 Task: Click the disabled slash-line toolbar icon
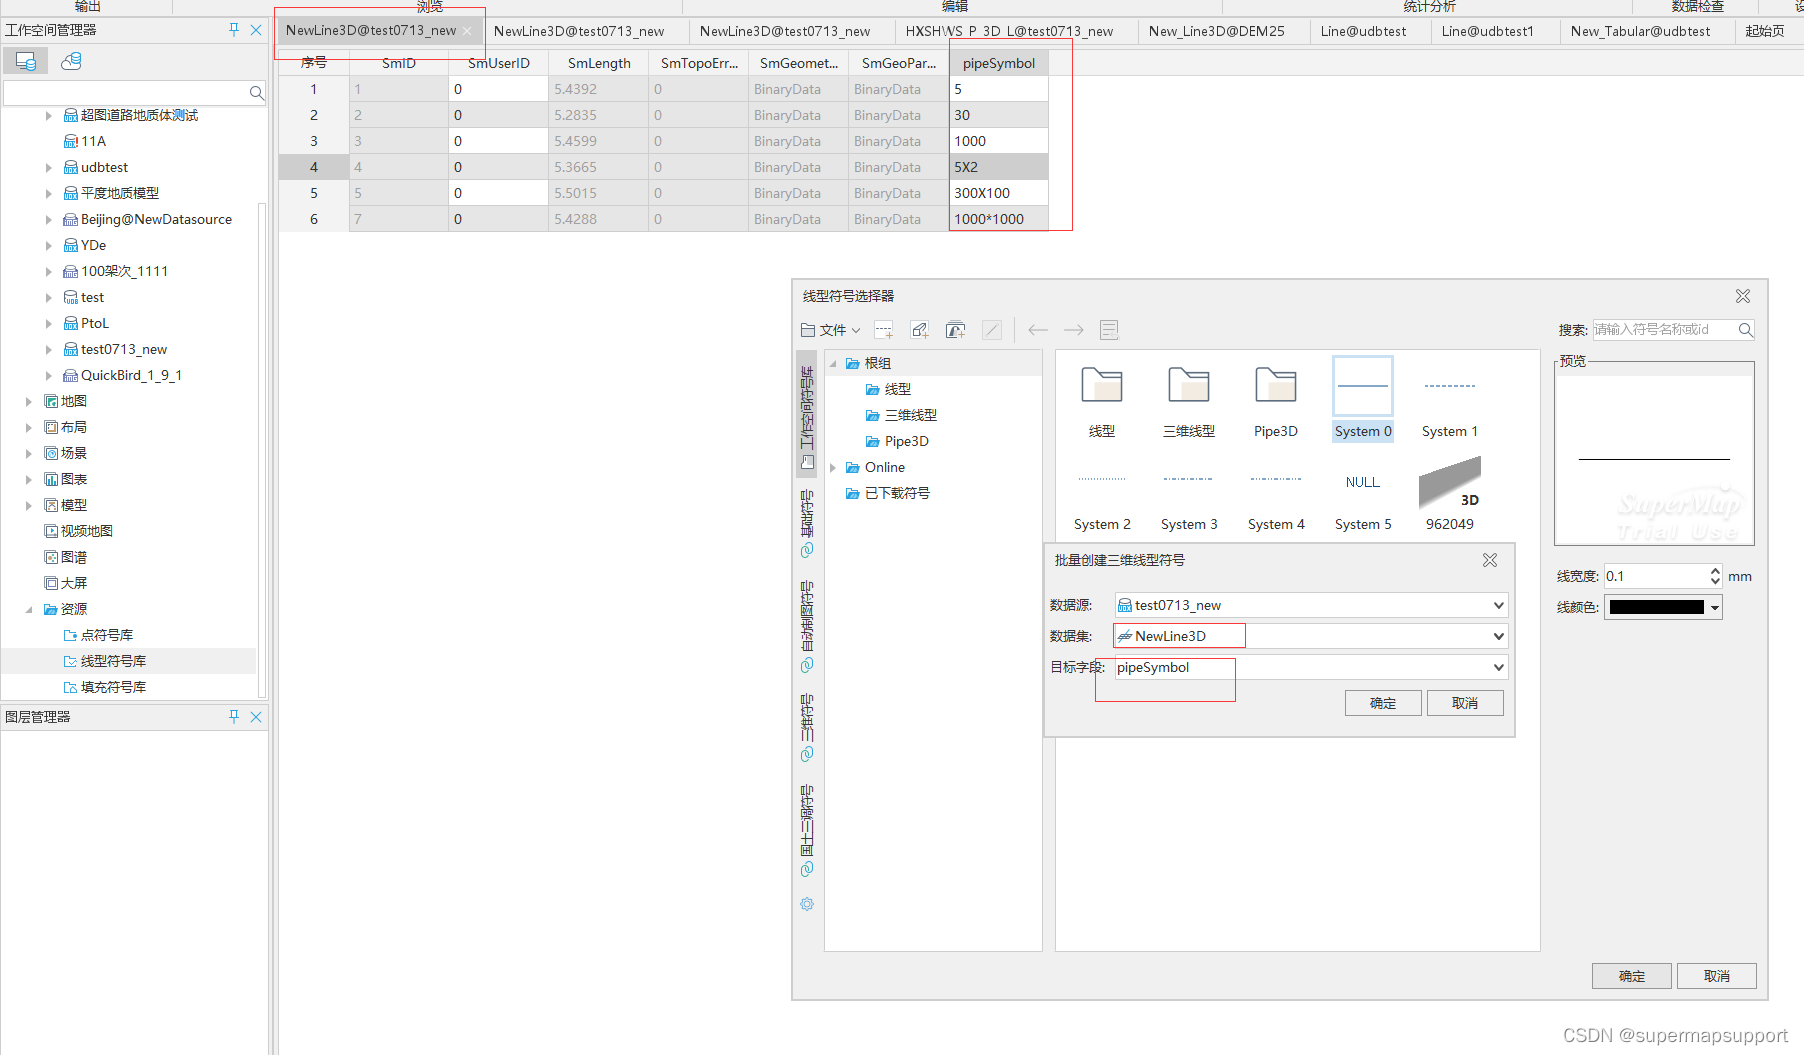[x=992, y=330]
